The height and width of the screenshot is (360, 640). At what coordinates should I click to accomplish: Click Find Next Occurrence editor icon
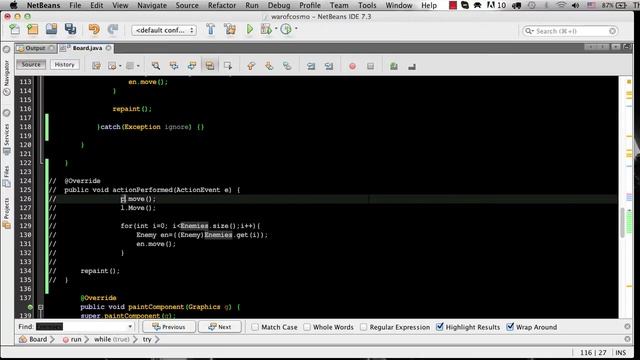tap(192, 66)
